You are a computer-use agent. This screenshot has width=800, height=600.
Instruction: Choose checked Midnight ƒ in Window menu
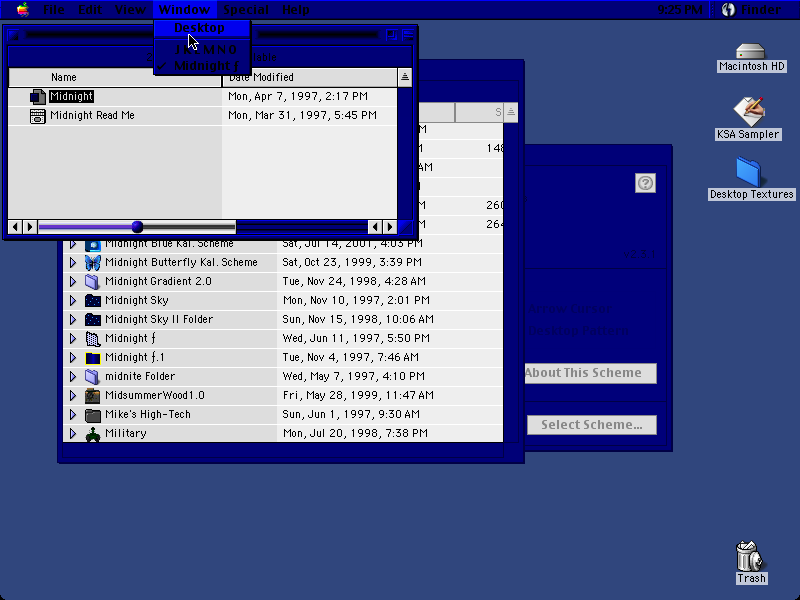[x=202, y=66]
